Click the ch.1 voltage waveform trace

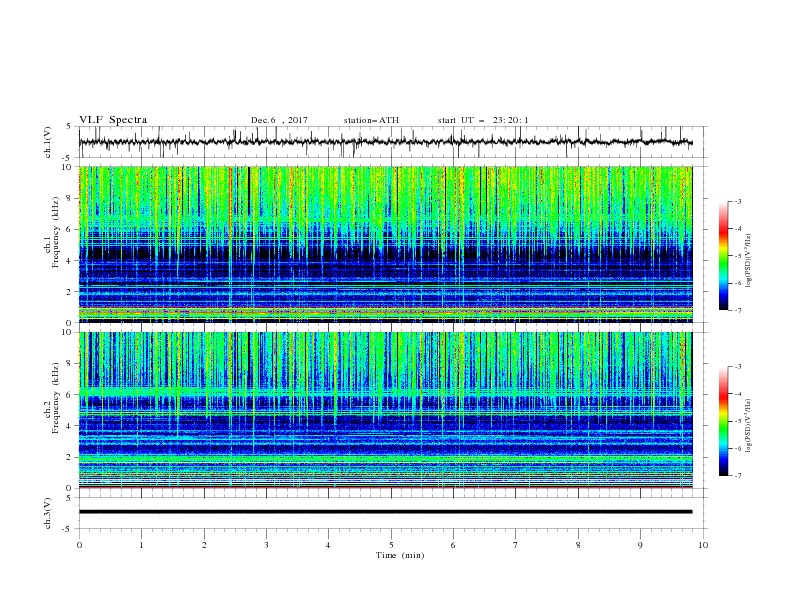[x=385, y=142]
